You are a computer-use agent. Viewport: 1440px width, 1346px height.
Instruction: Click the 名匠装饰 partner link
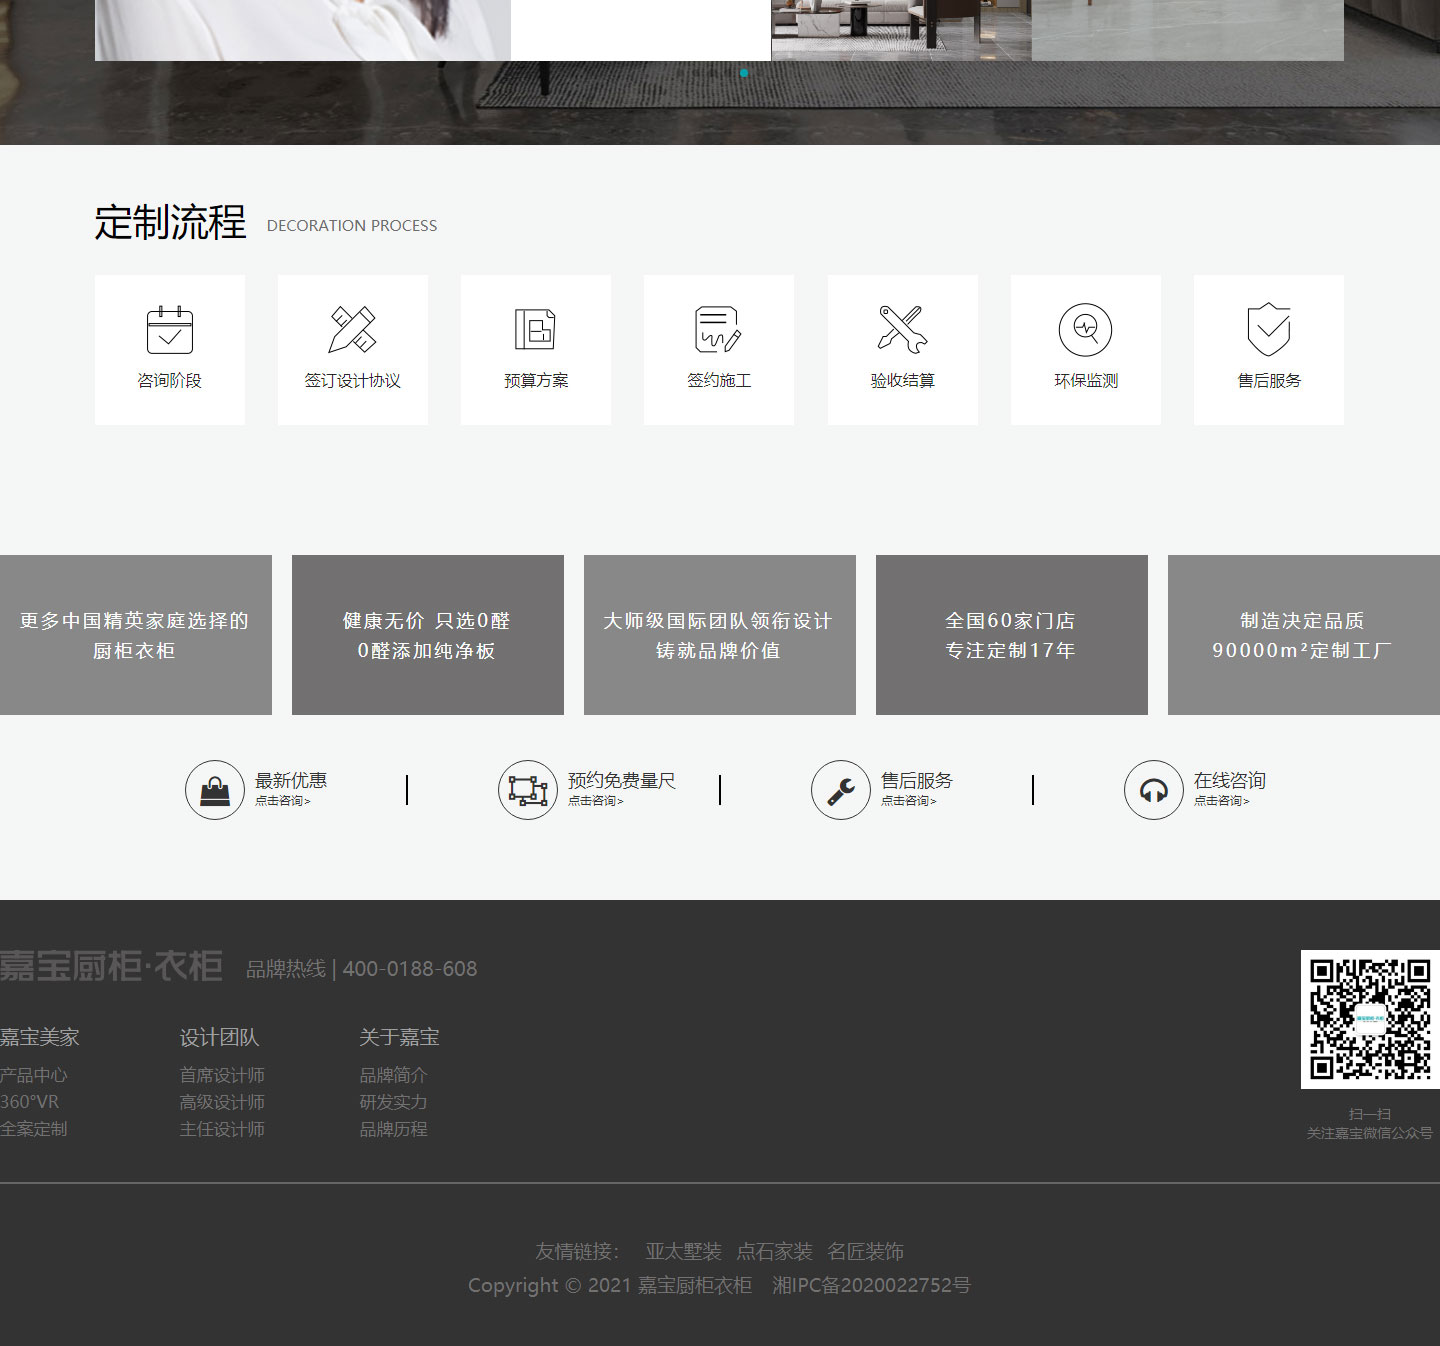[865, 1252]
